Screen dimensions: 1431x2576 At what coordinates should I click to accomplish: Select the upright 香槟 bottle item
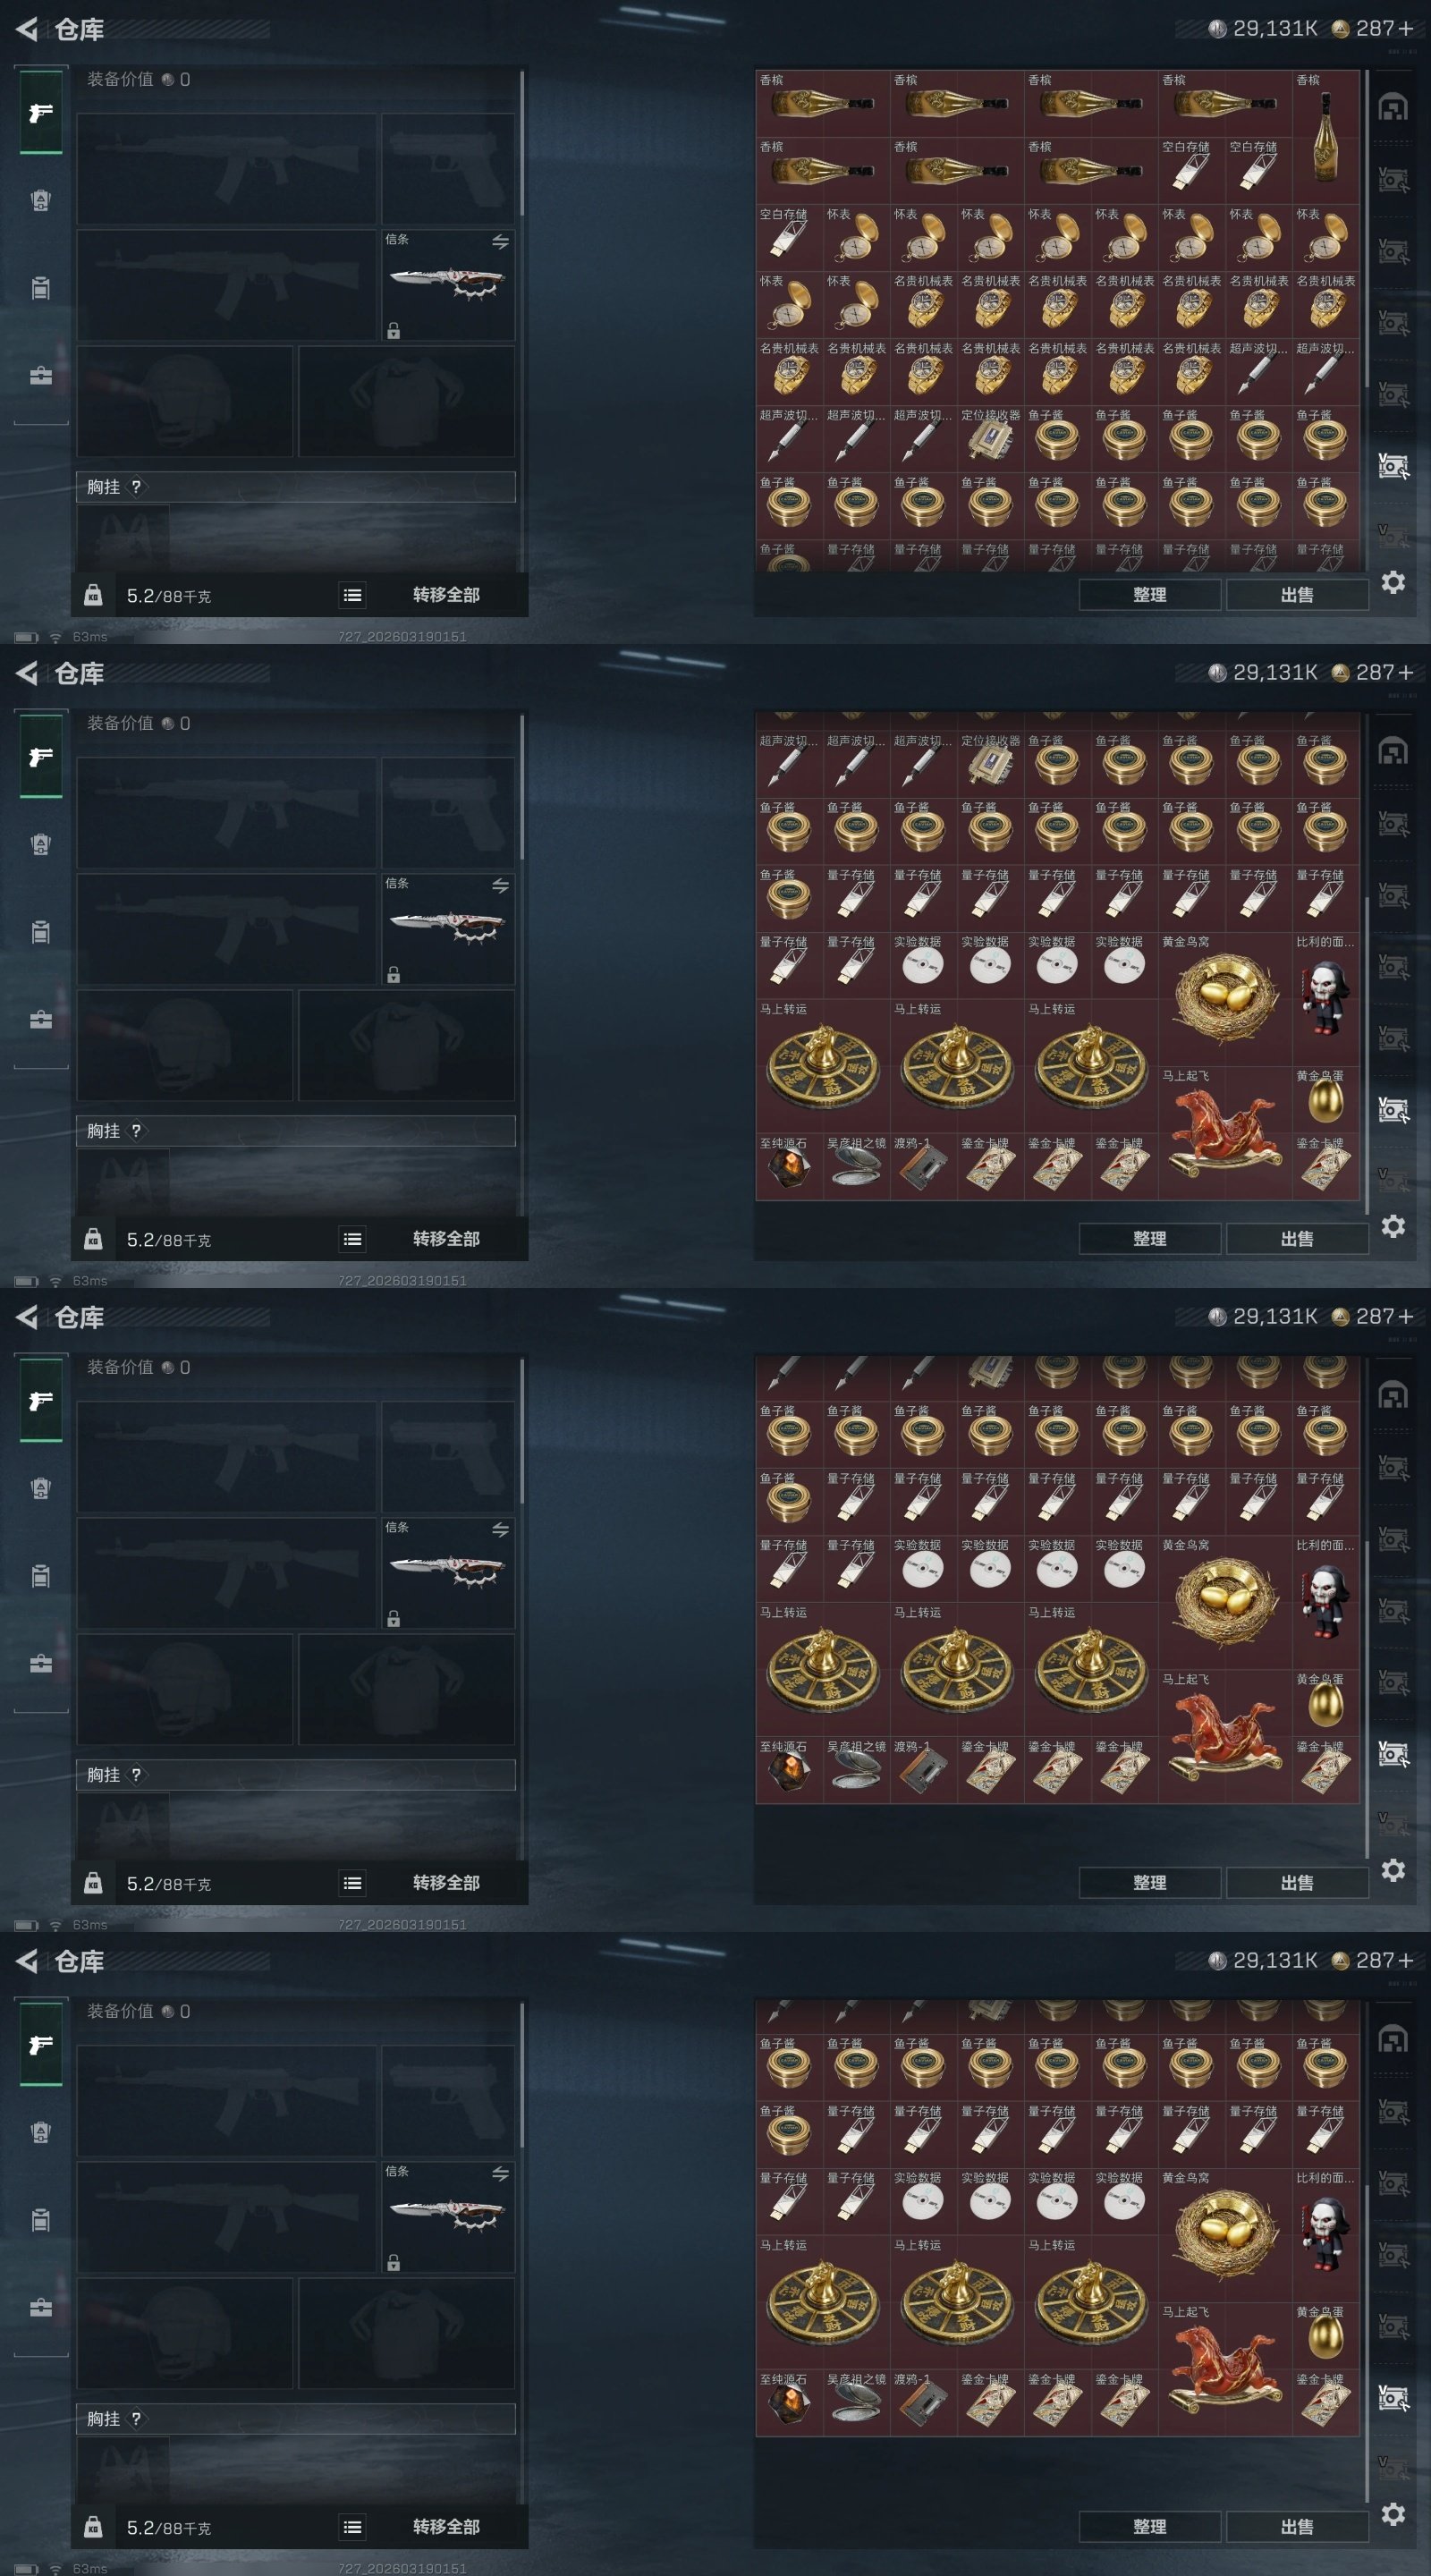[1325, 137]
